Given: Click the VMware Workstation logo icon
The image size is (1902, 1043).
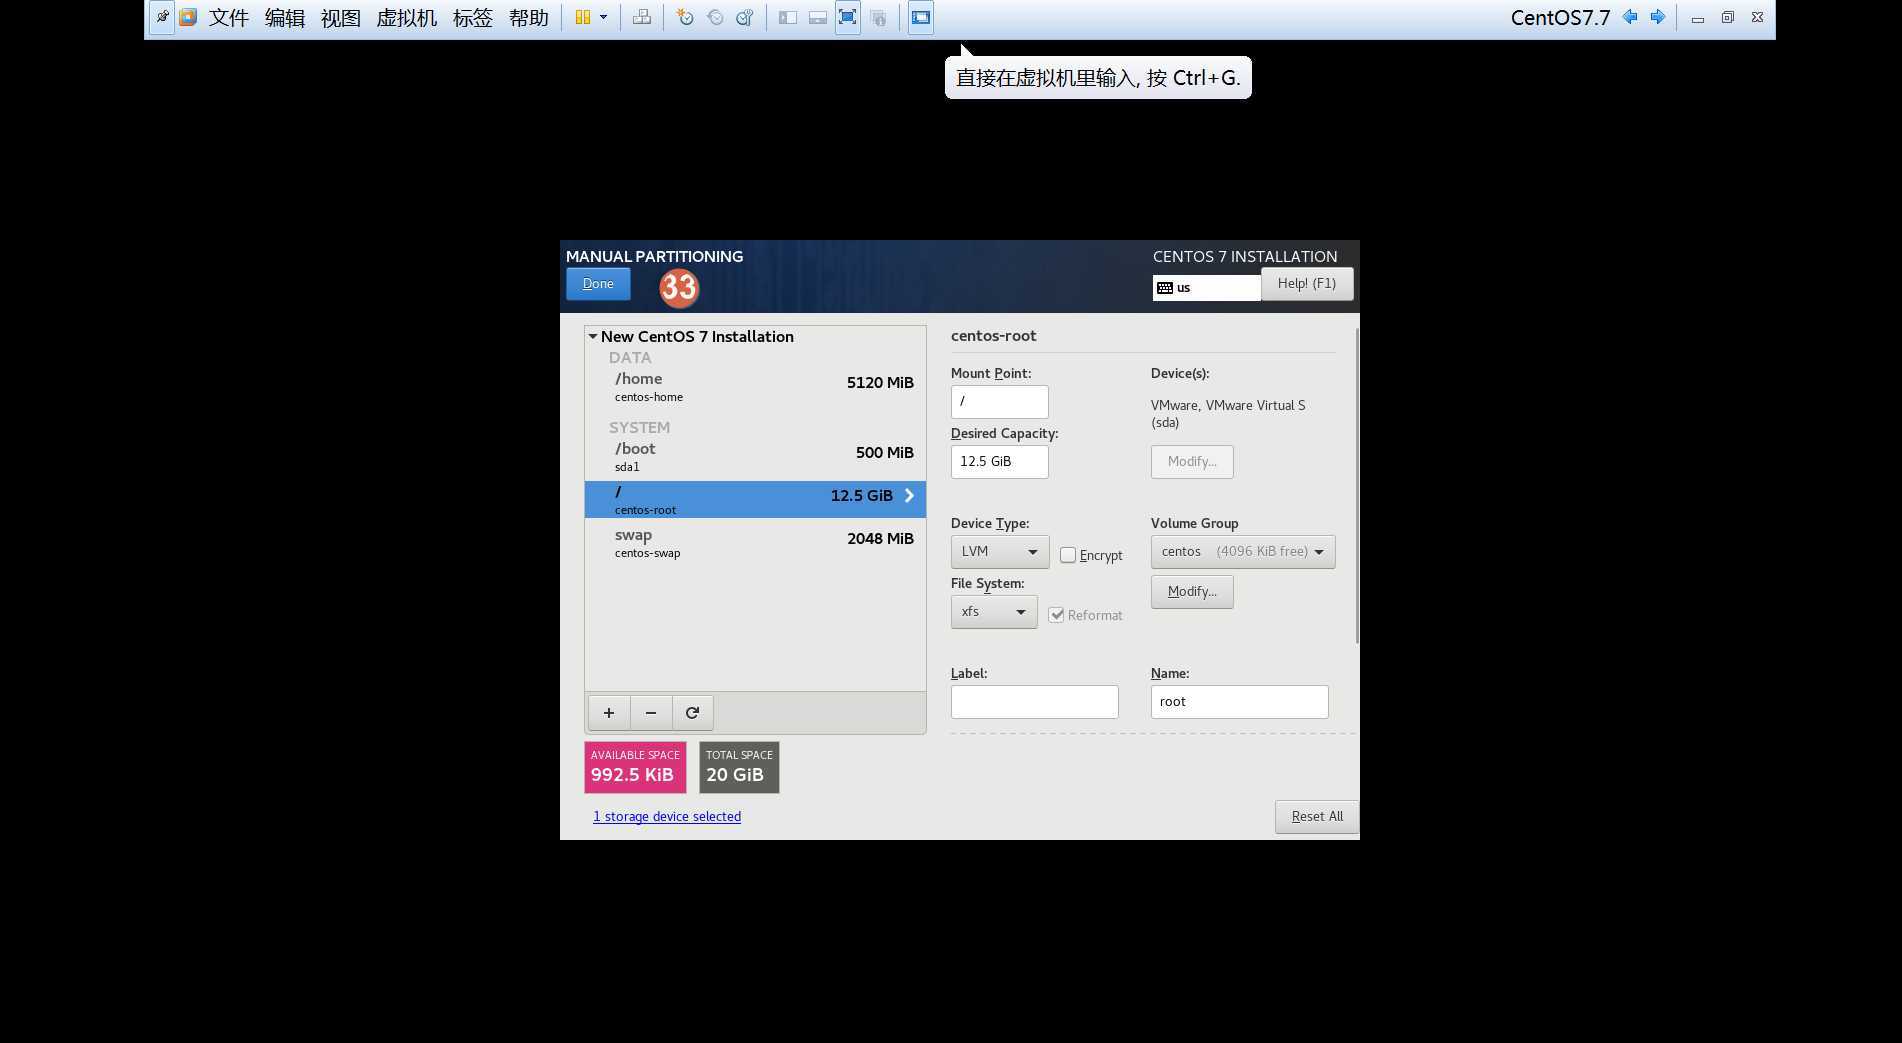Looking at the screenshot, I should click(x=188, y=17).
